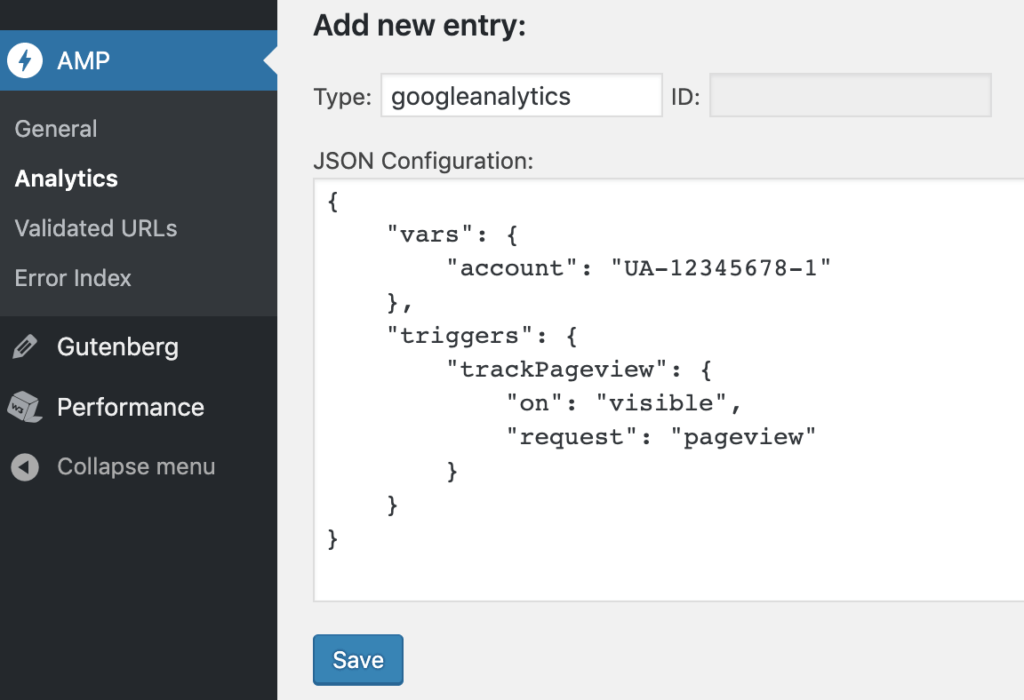Collapse the admin sidebar menu
The width and height of the screenshot is (1024, 700).
point(138,467)
